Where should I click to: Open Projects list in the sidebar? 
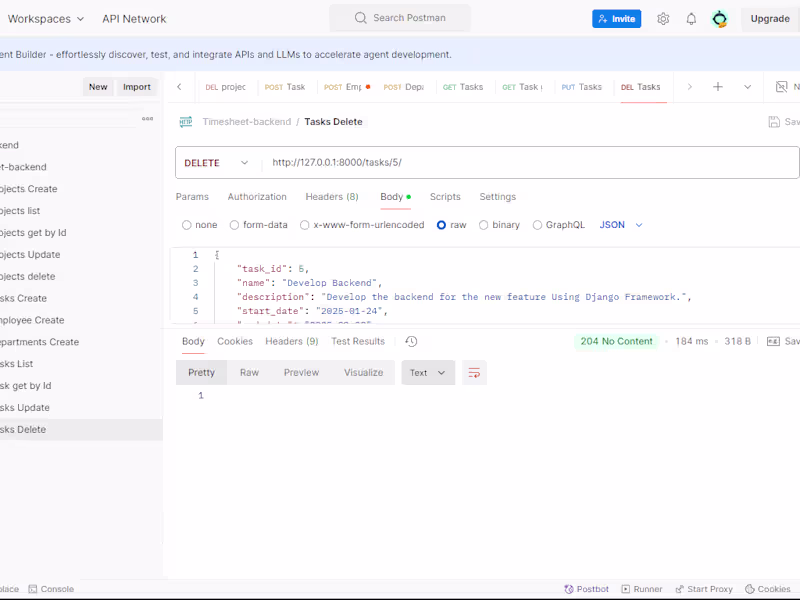pyautogui.click(x=81, y=211)
